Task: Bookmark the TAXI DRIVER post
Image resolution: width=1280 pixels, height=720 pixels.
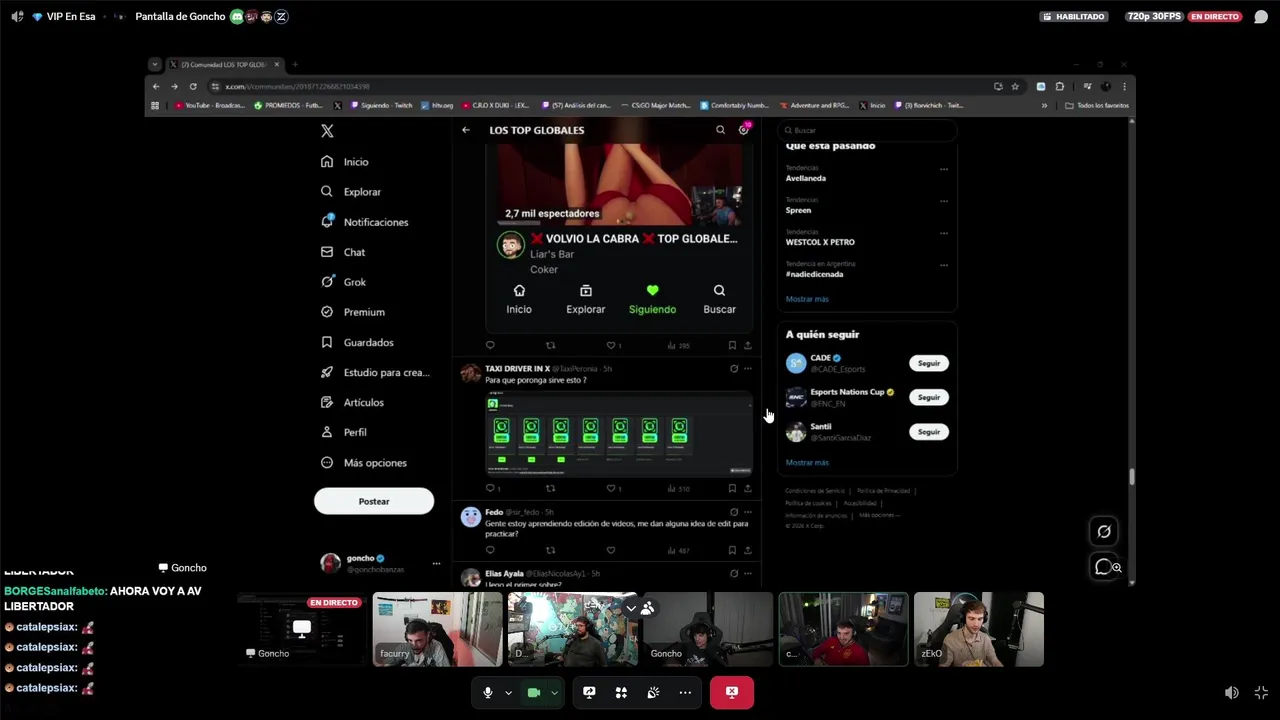Action: pos(732,488)
